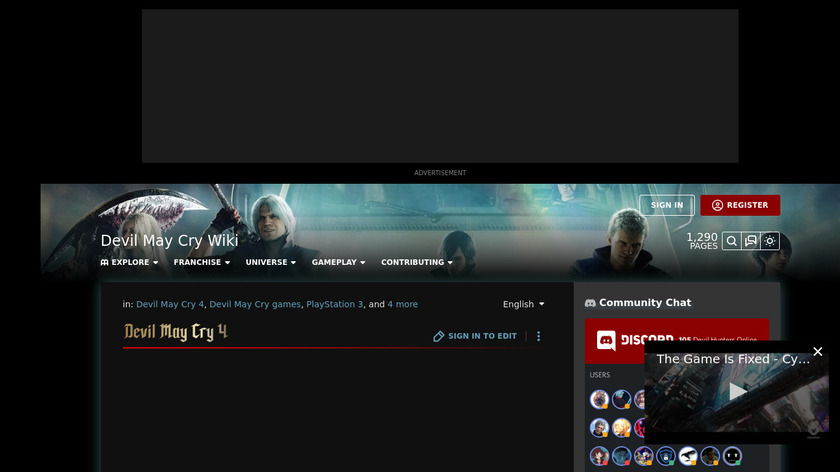840x472 pixels.
Task: Click the white bird avatar in bottom row
Action: click(x=688, y=456)
